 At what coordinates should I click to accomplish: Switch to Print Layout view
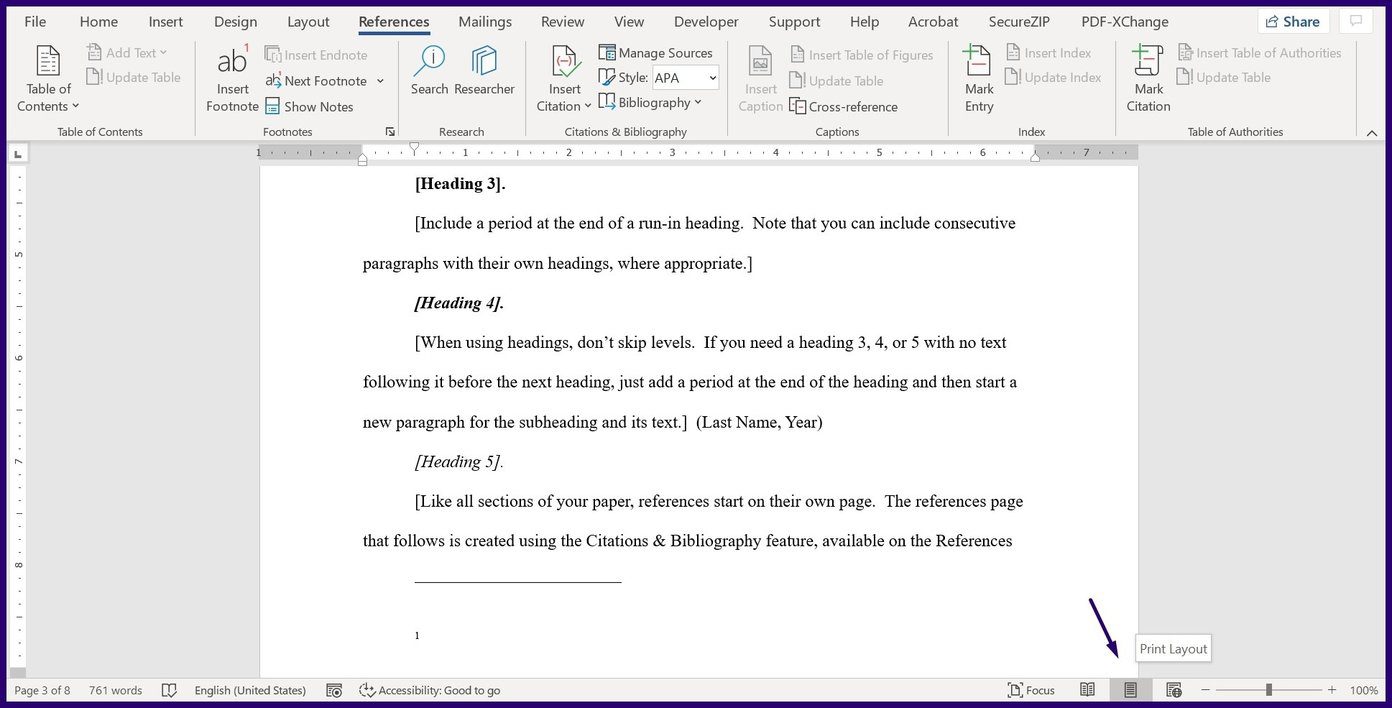pos(1130,690)
